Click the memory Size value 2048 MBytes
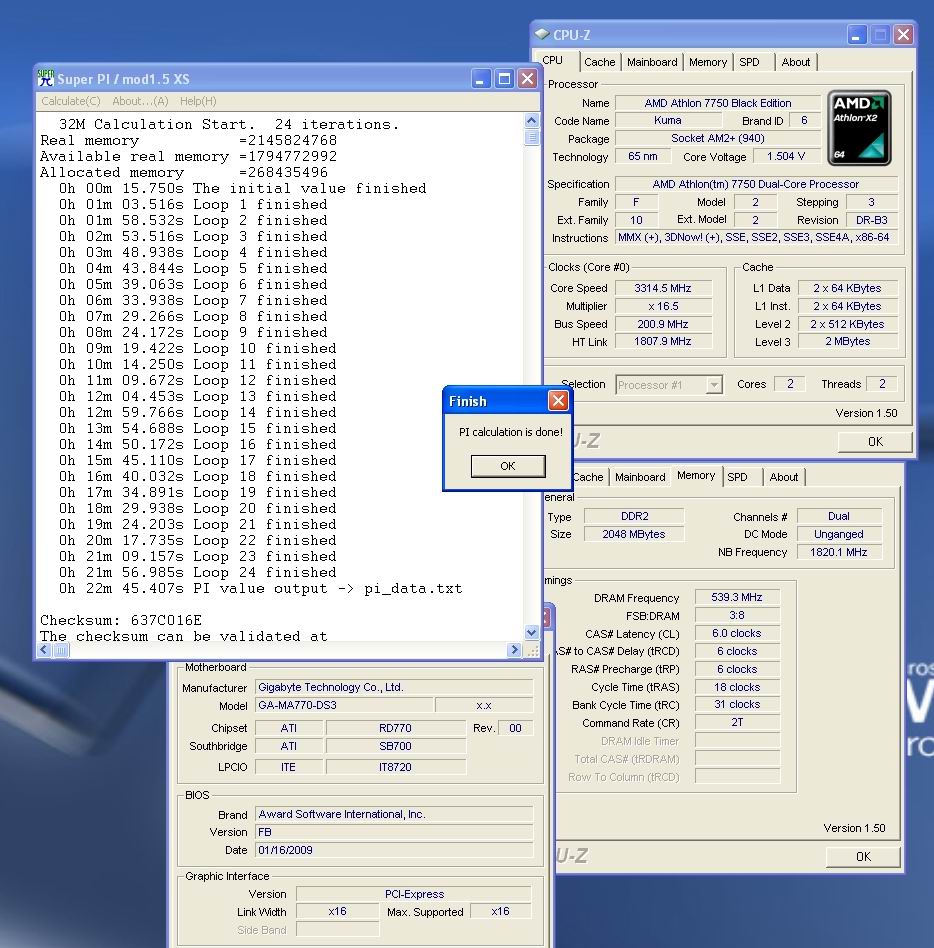 (634, 534)
